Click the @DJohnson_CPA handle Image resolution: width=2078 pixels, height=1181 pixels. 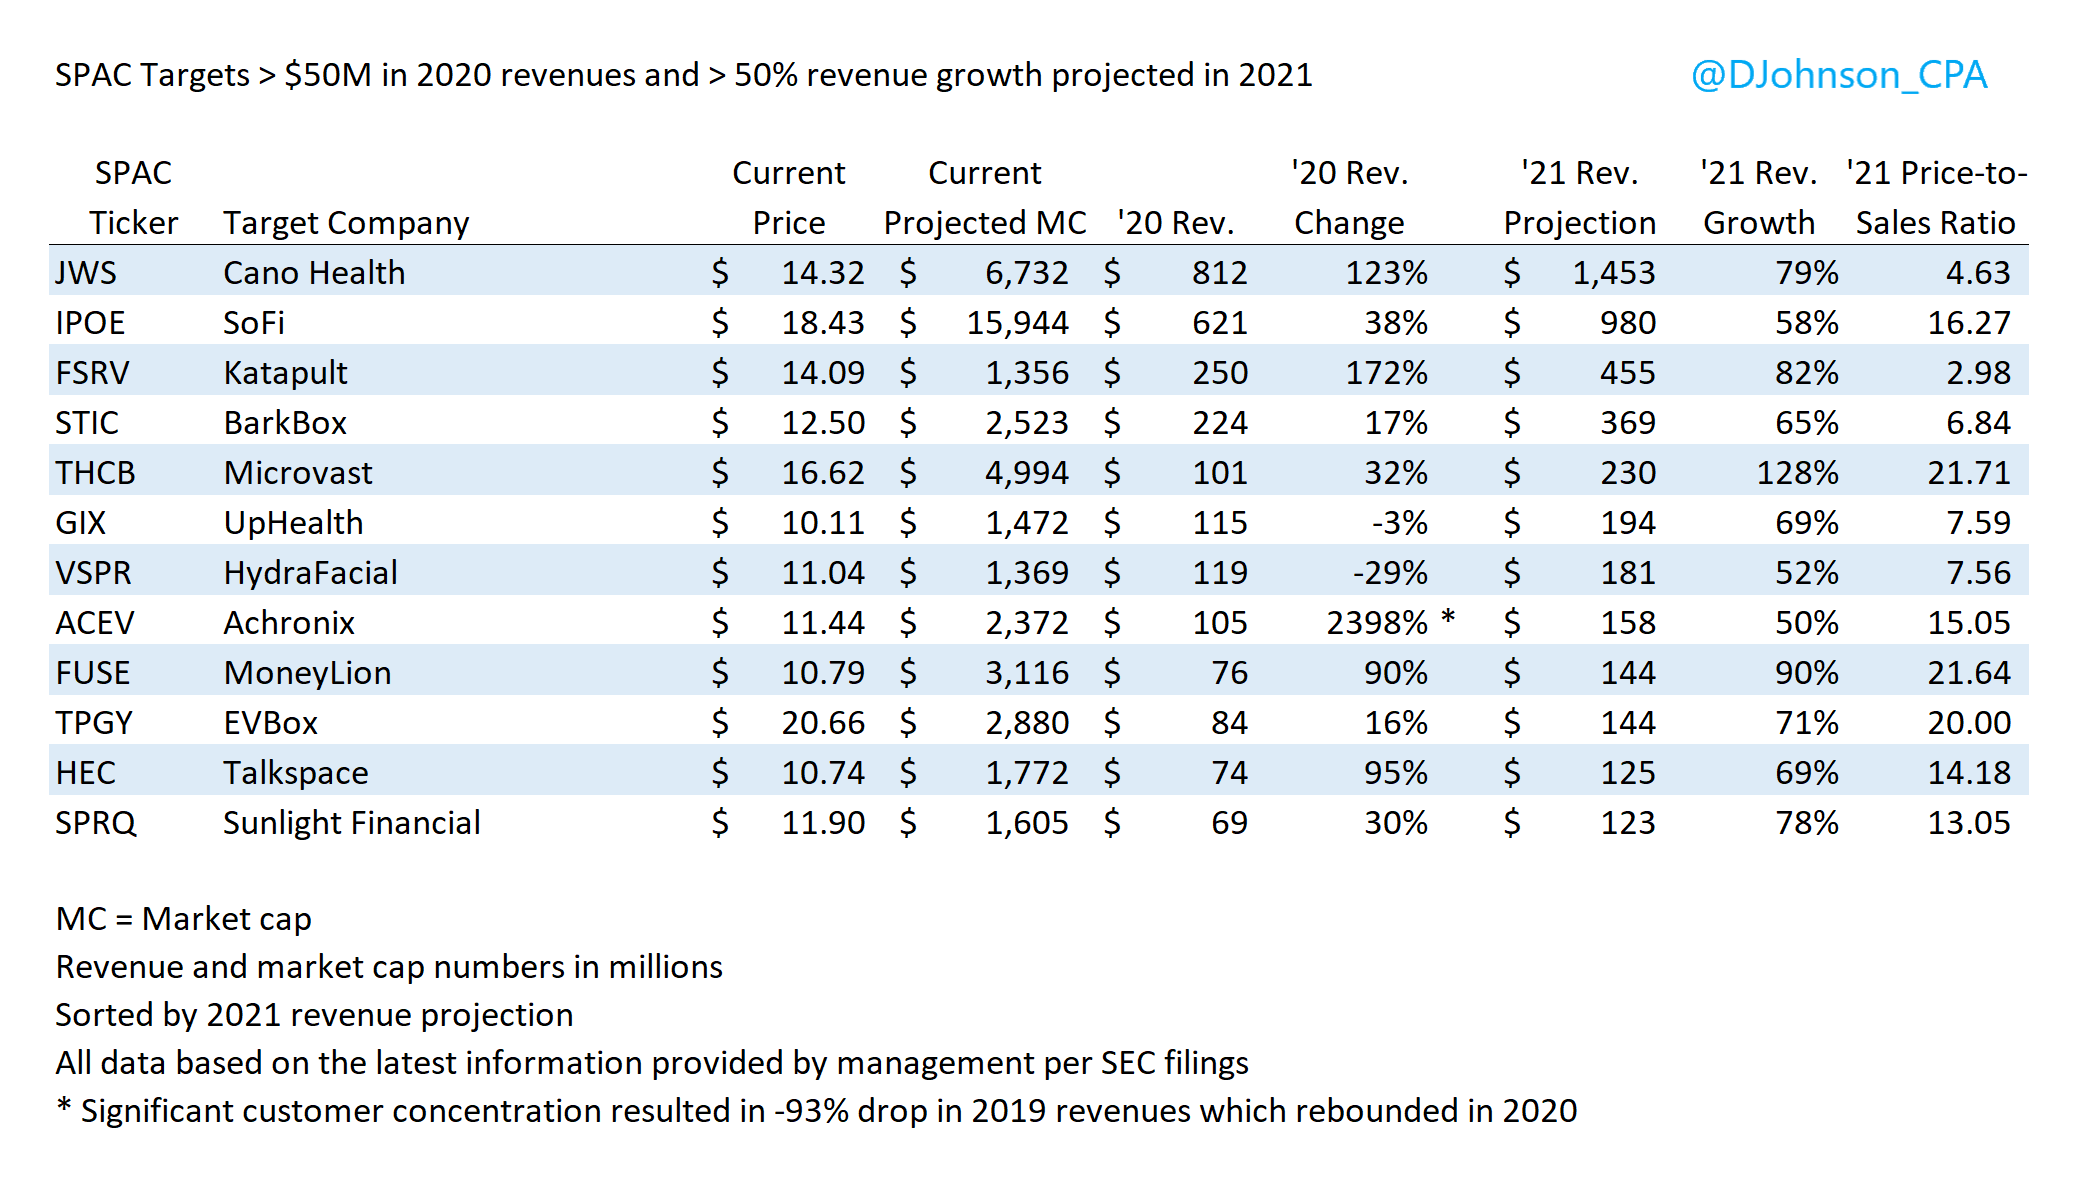1838,75
